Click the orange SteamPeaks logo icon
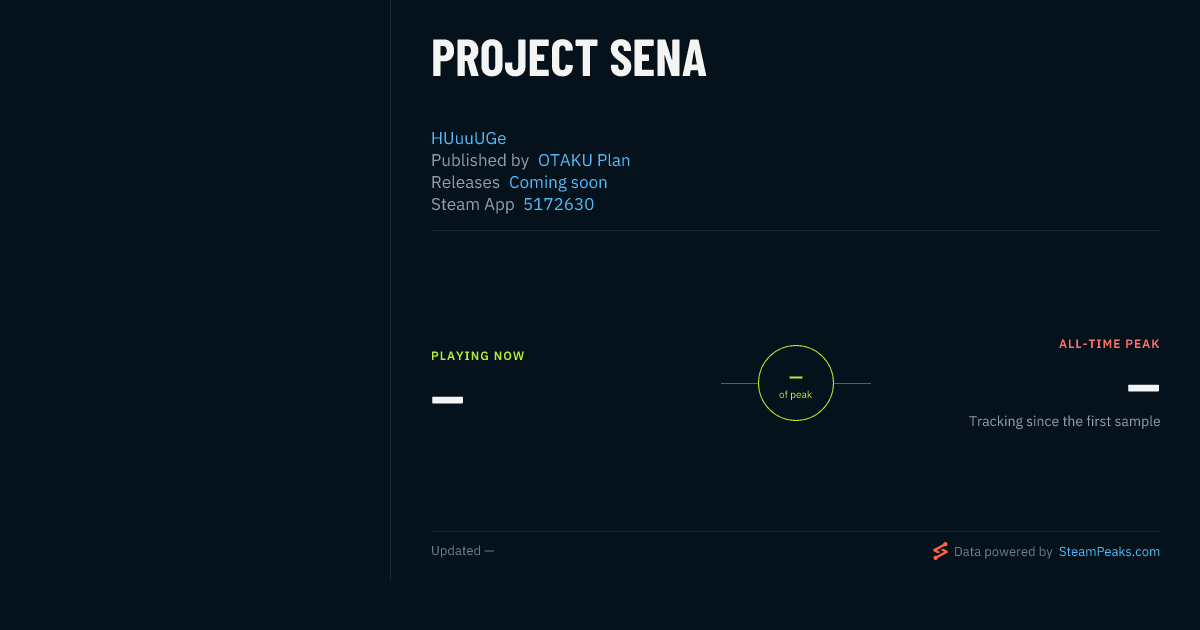 [x=940, y=551]
